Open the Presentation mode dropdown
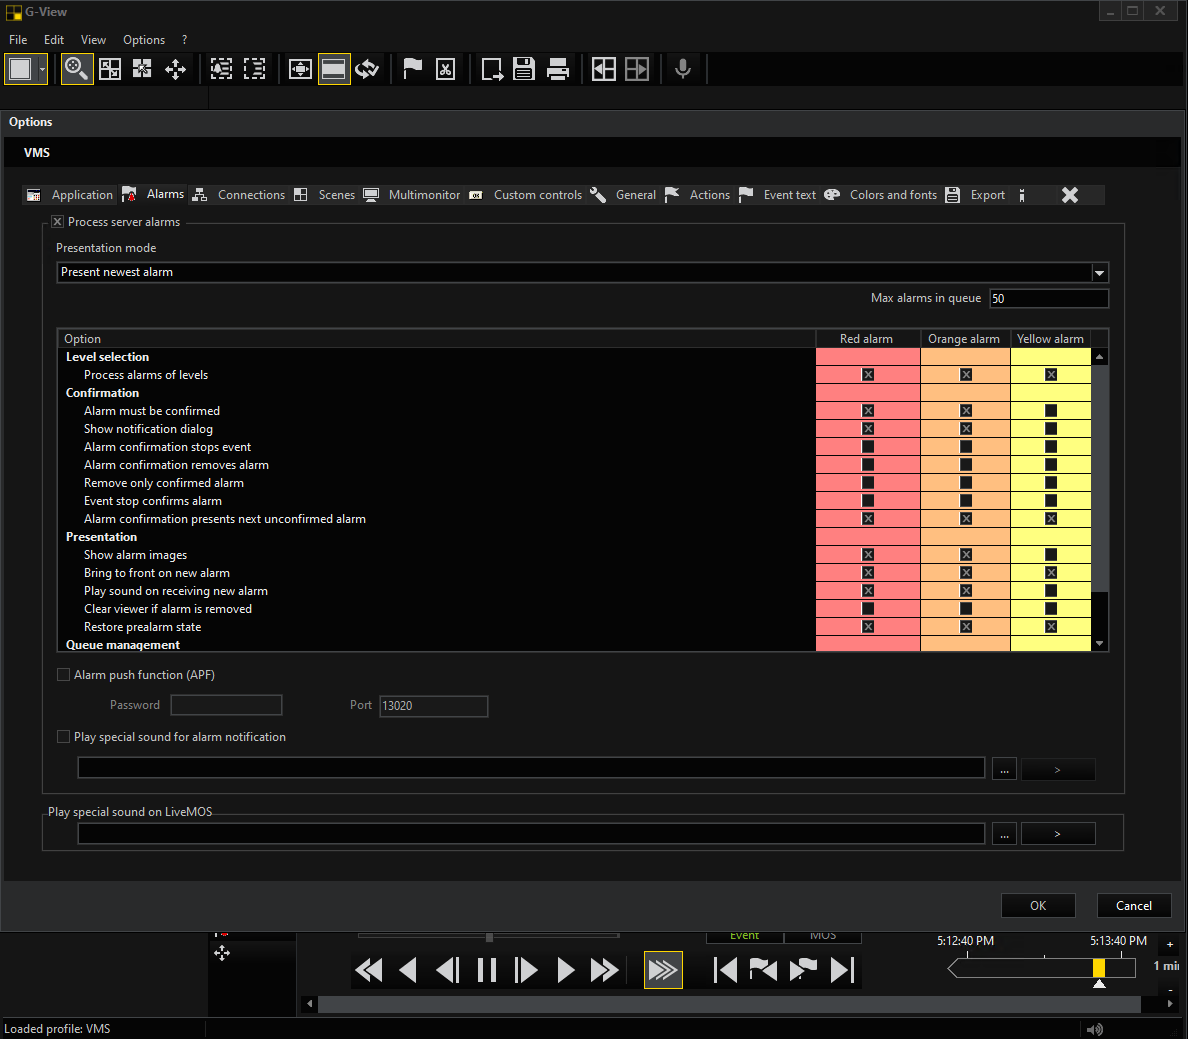The image size is (1188, 1039). (x=1099, y=273)
